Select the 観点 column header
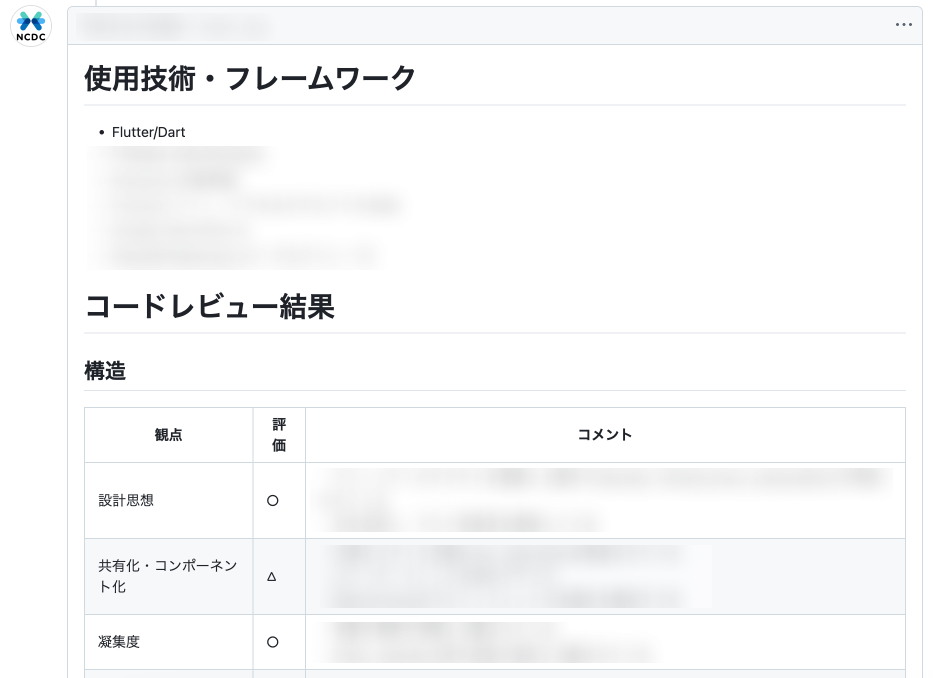The width and height of the screenshot is (933, 678). 168,435
